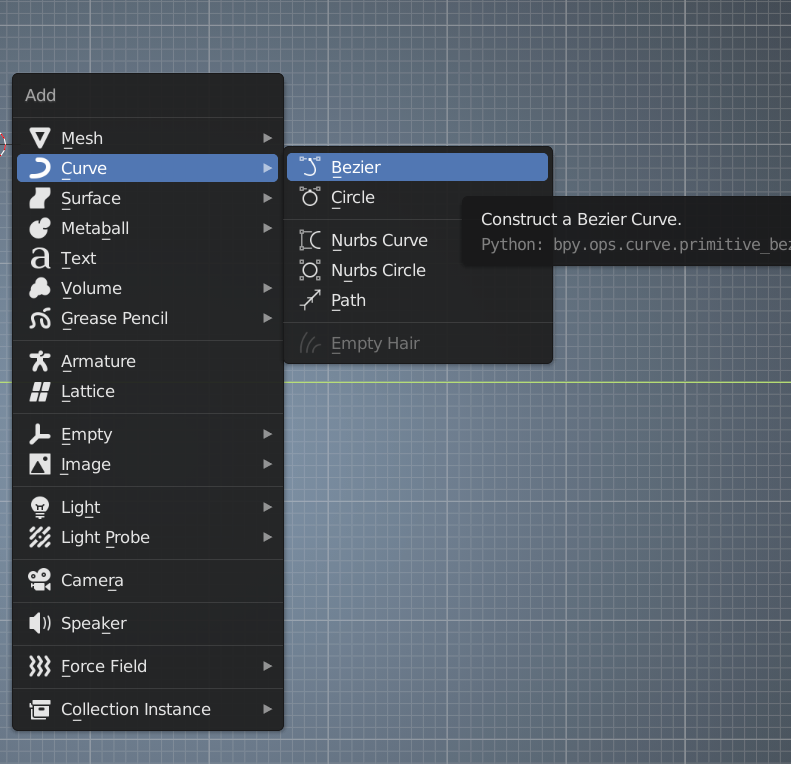
Task: Click the Force Field waves icon
Action: tap(40, 666)
